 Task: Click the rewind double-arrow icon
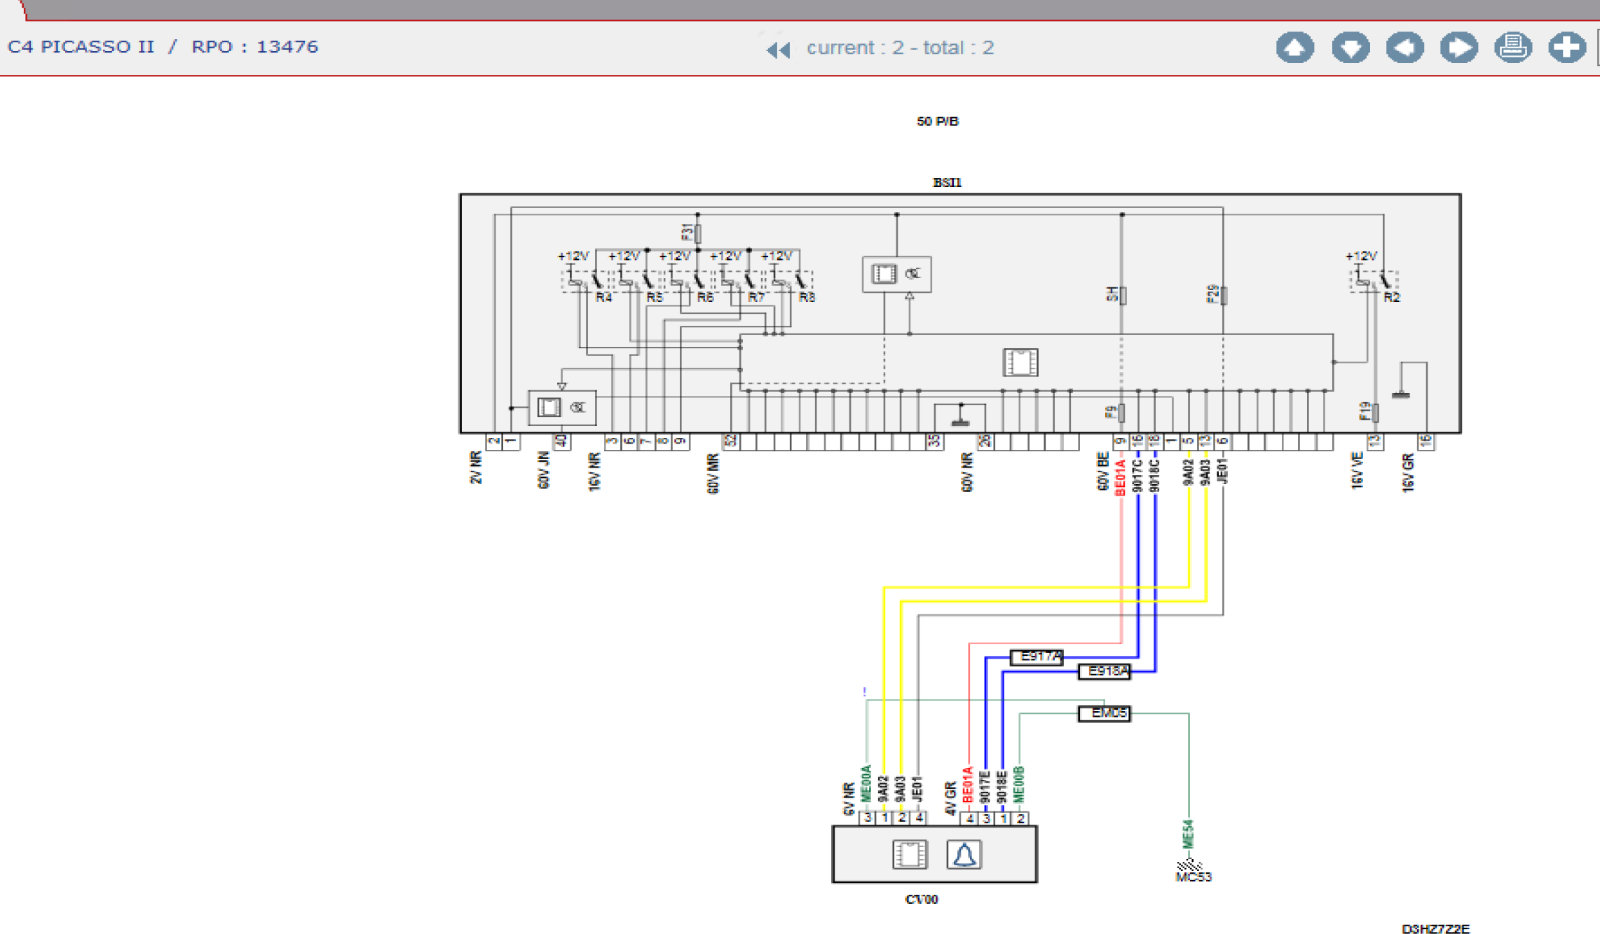pyautogui.click(x=778, y=49)
